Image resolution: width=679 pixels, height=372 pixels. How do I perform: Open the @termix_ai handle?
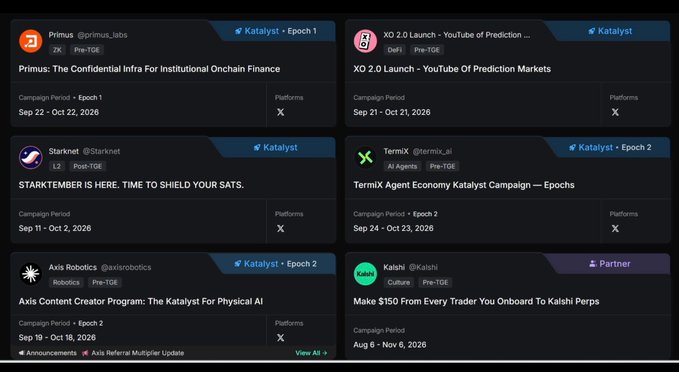click(x=432, y=151)
